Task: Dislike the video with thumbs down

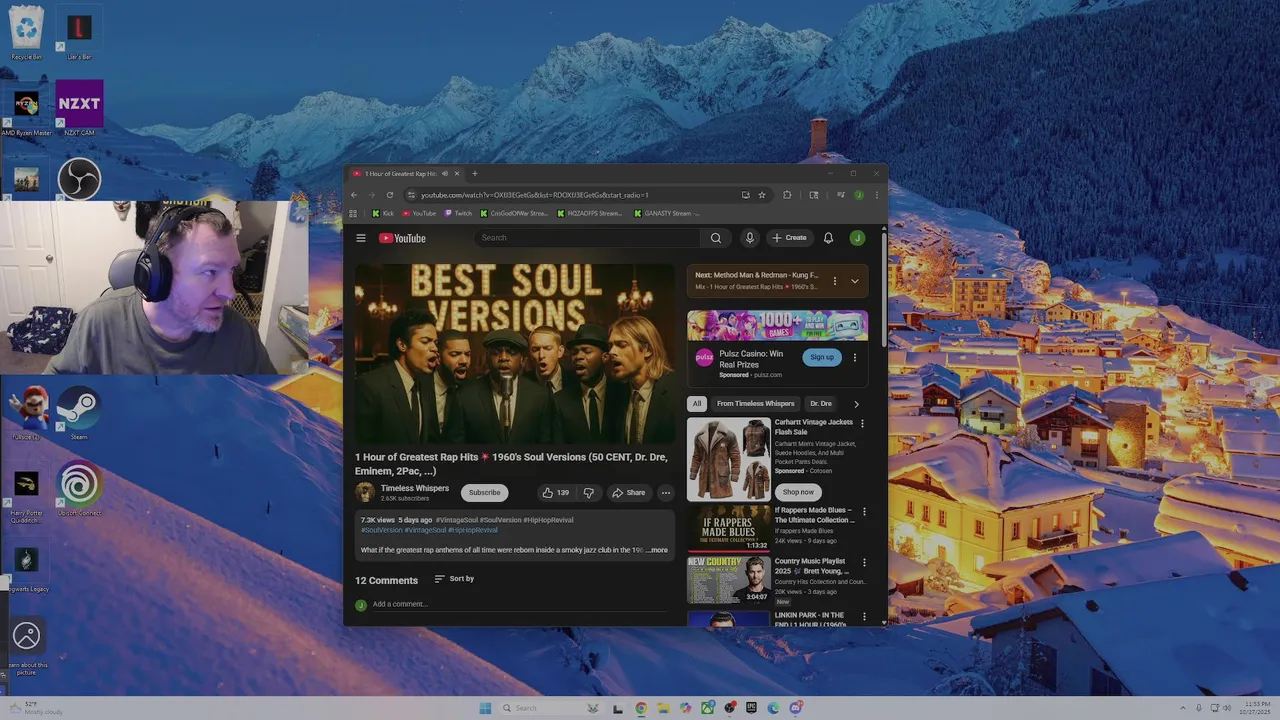Action: pos(589,493)
